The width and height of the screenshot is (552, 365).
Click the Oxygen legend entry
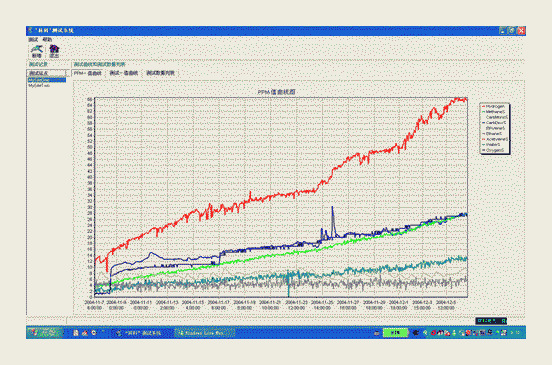(x=494, y=150)
